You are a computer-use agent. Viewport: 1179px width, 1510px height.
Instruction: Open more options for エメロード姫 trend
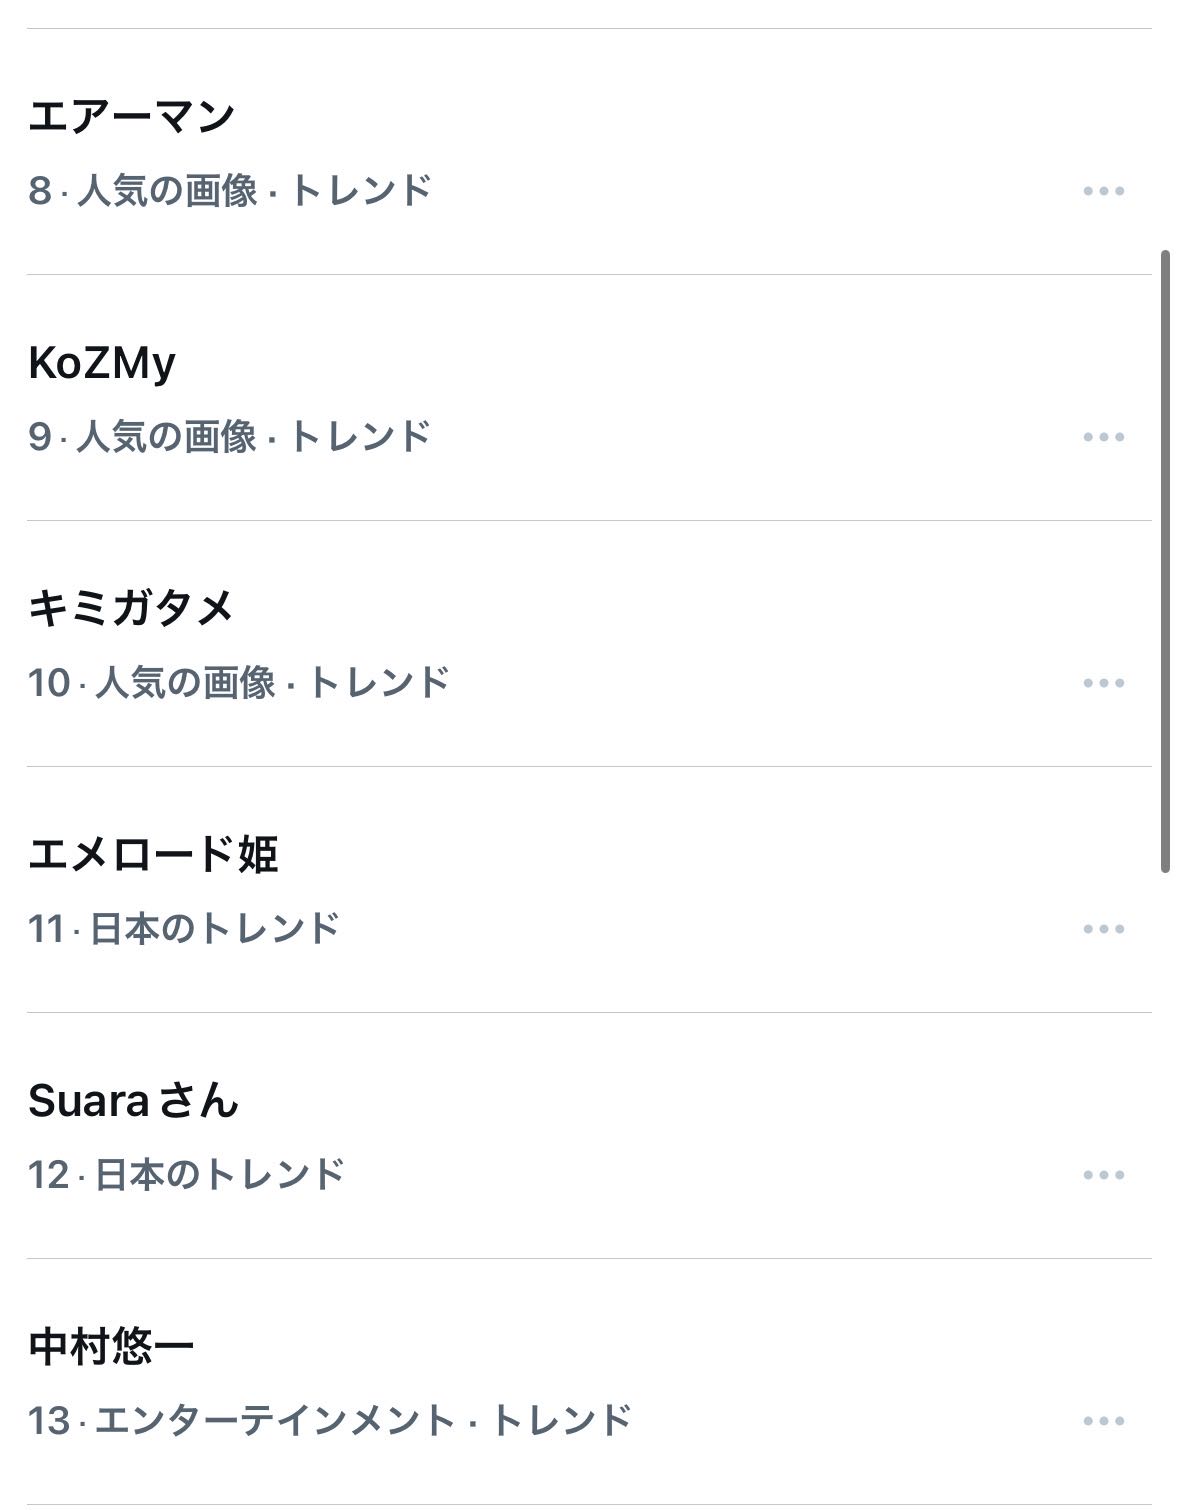[1103, 929]
